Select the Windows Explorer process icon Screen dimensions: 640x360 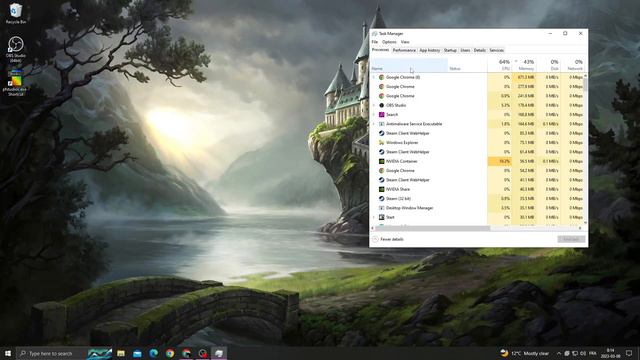(x=381, y=142)
